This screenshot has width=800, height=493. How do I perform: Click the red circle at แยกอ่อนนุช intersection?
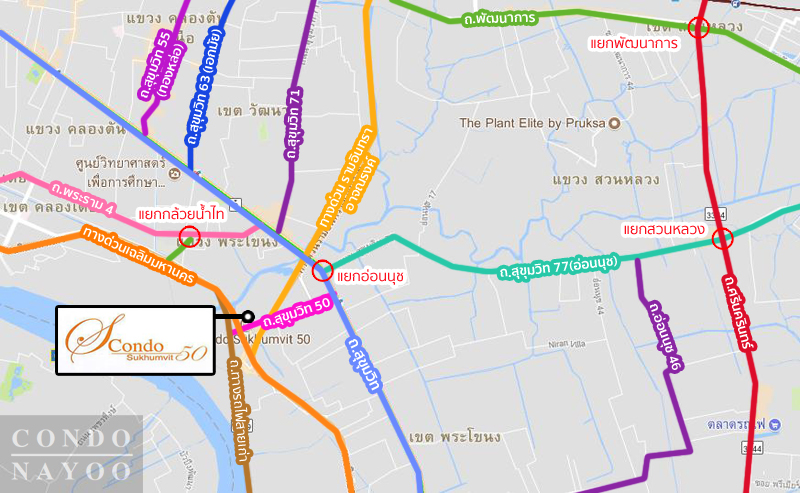[x=322, y=270]
